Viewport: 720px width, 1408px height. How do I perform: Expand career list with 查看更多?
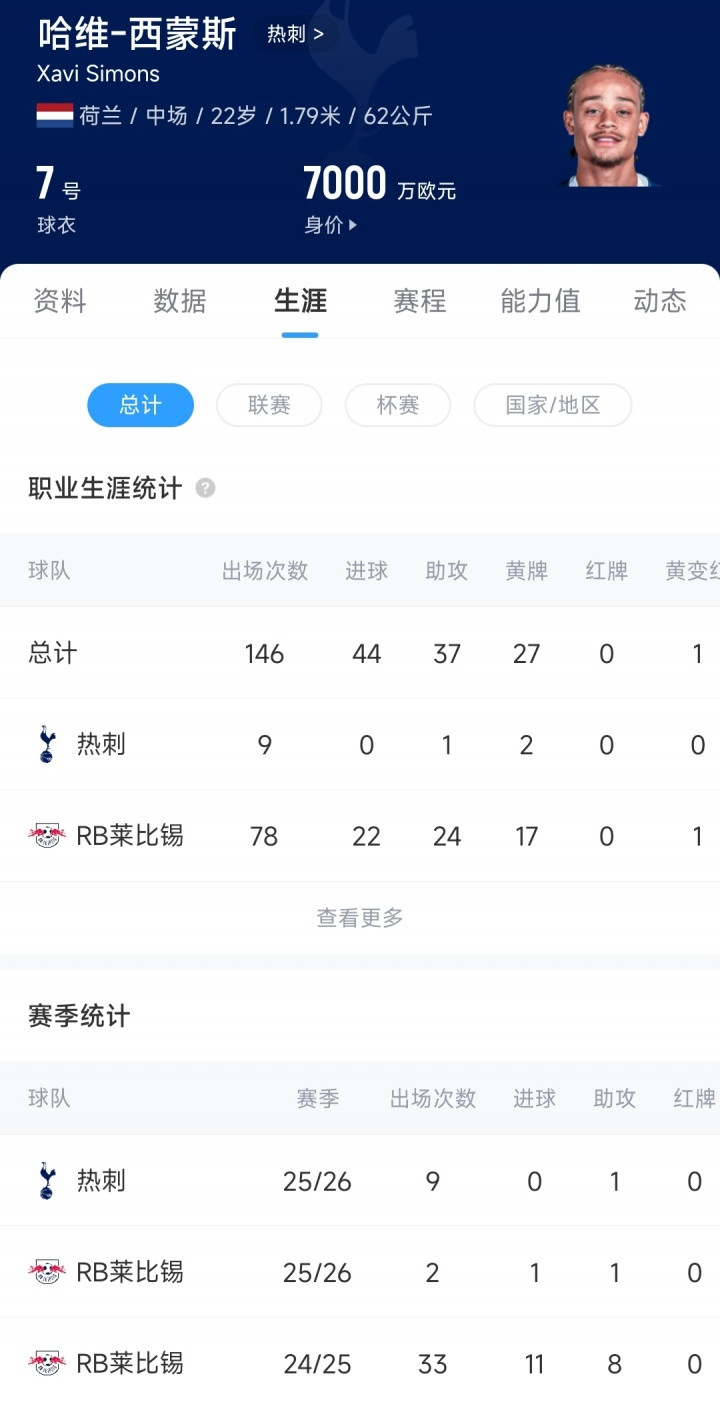360,918
